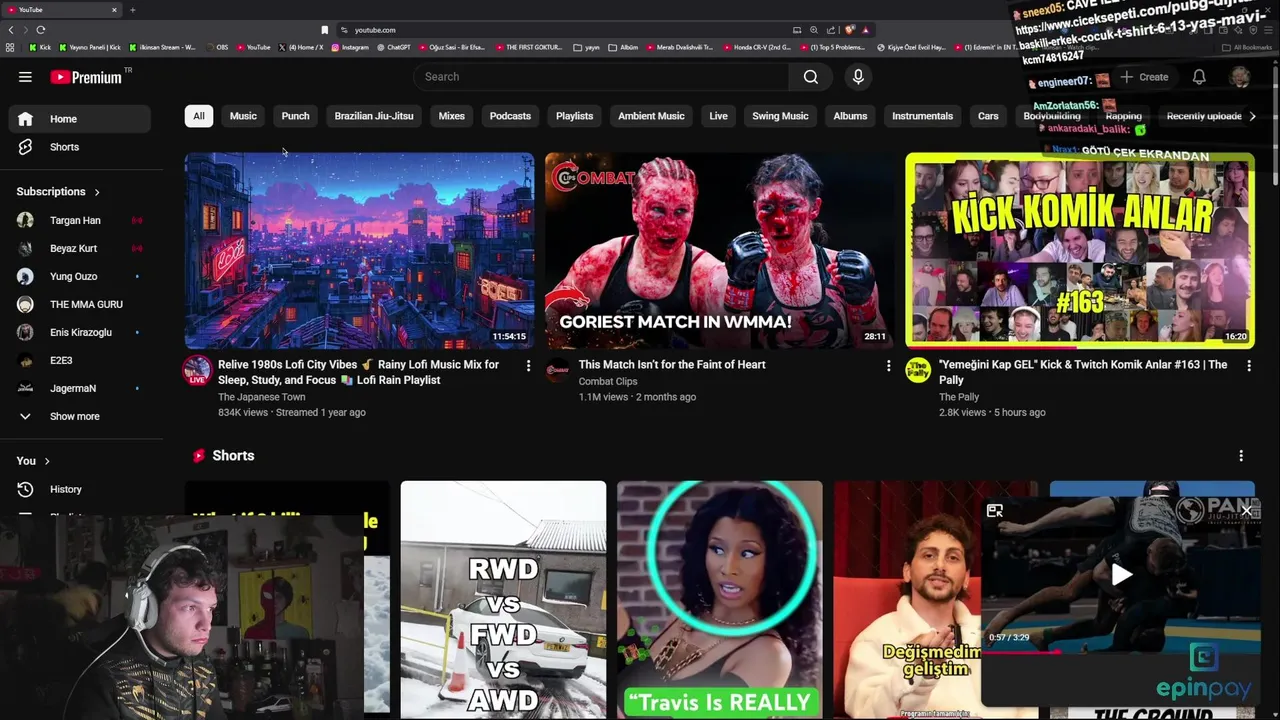Viewport: 1280px width, 720px height.
Task: Open Enis Kirazoglu subscription channel
Action: pos(80,333)
